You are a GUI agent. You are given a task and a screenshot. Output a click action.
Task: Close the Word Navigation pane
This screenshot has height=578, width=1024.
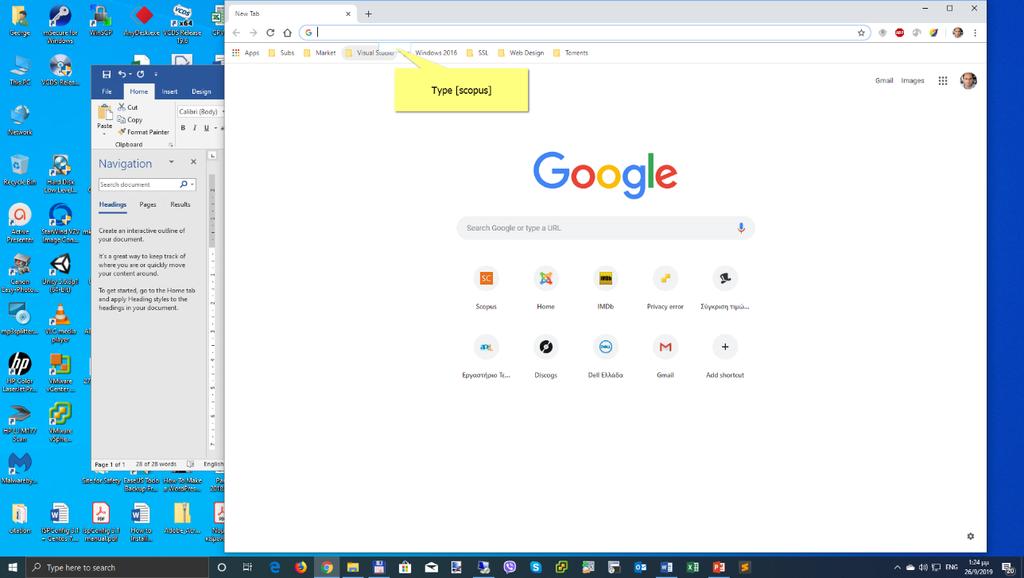(193, 162)
